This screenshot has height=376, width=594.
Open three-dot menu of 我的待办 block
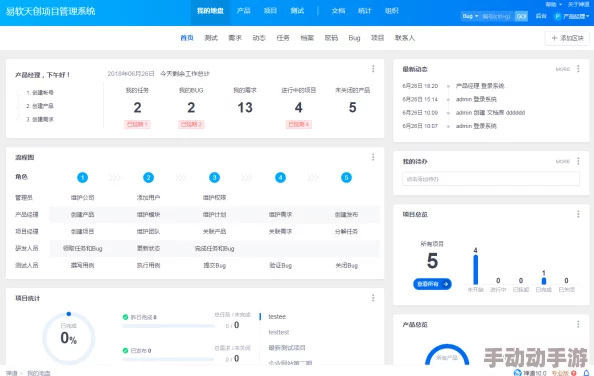coord(578,161)
